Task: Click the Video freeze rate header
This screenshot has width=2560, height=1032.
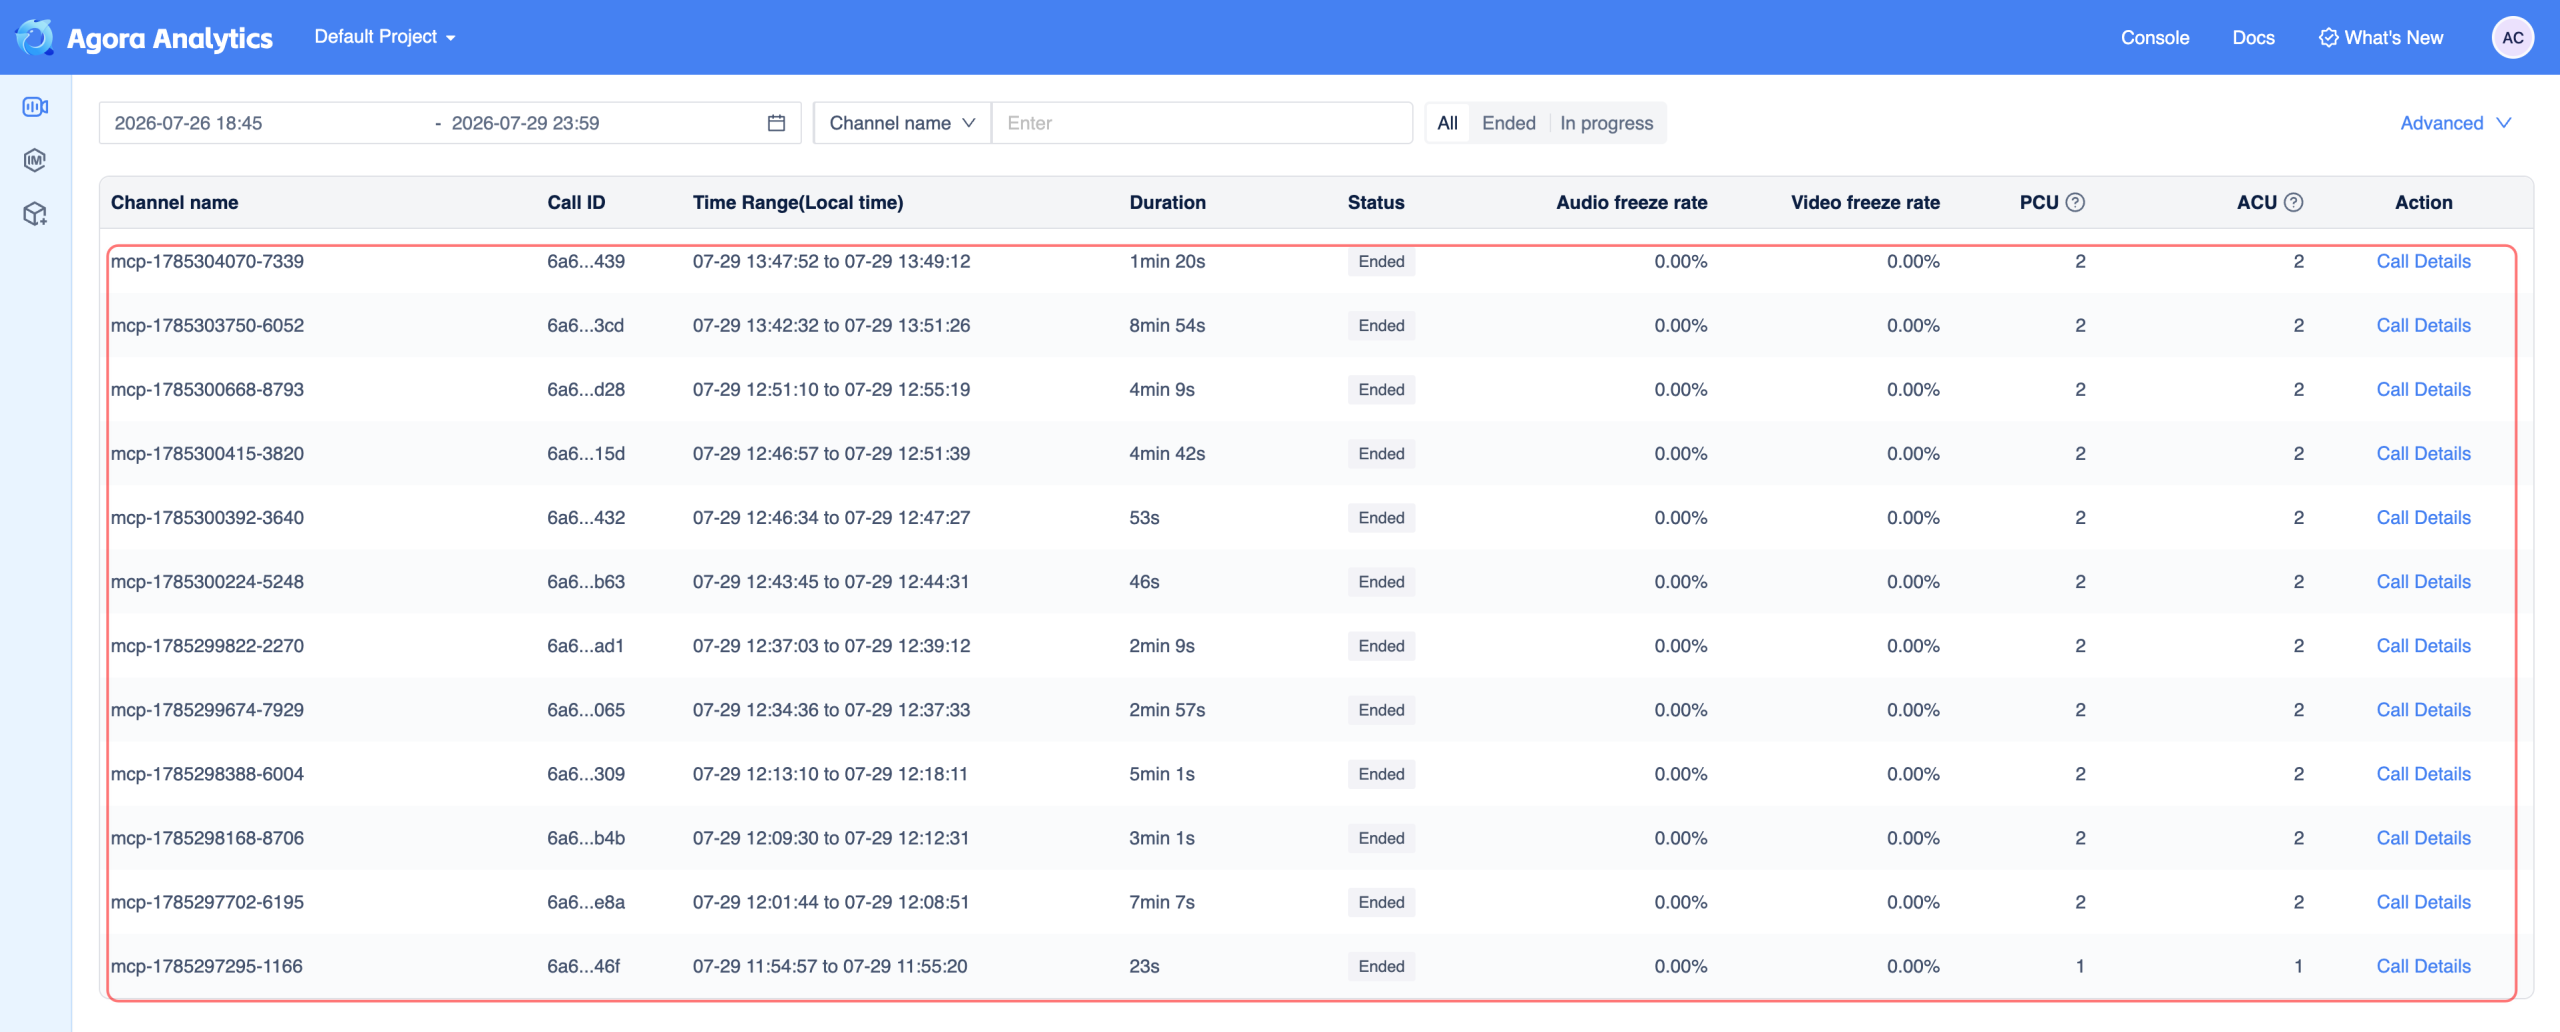Action: click(x=1865, y=202)
